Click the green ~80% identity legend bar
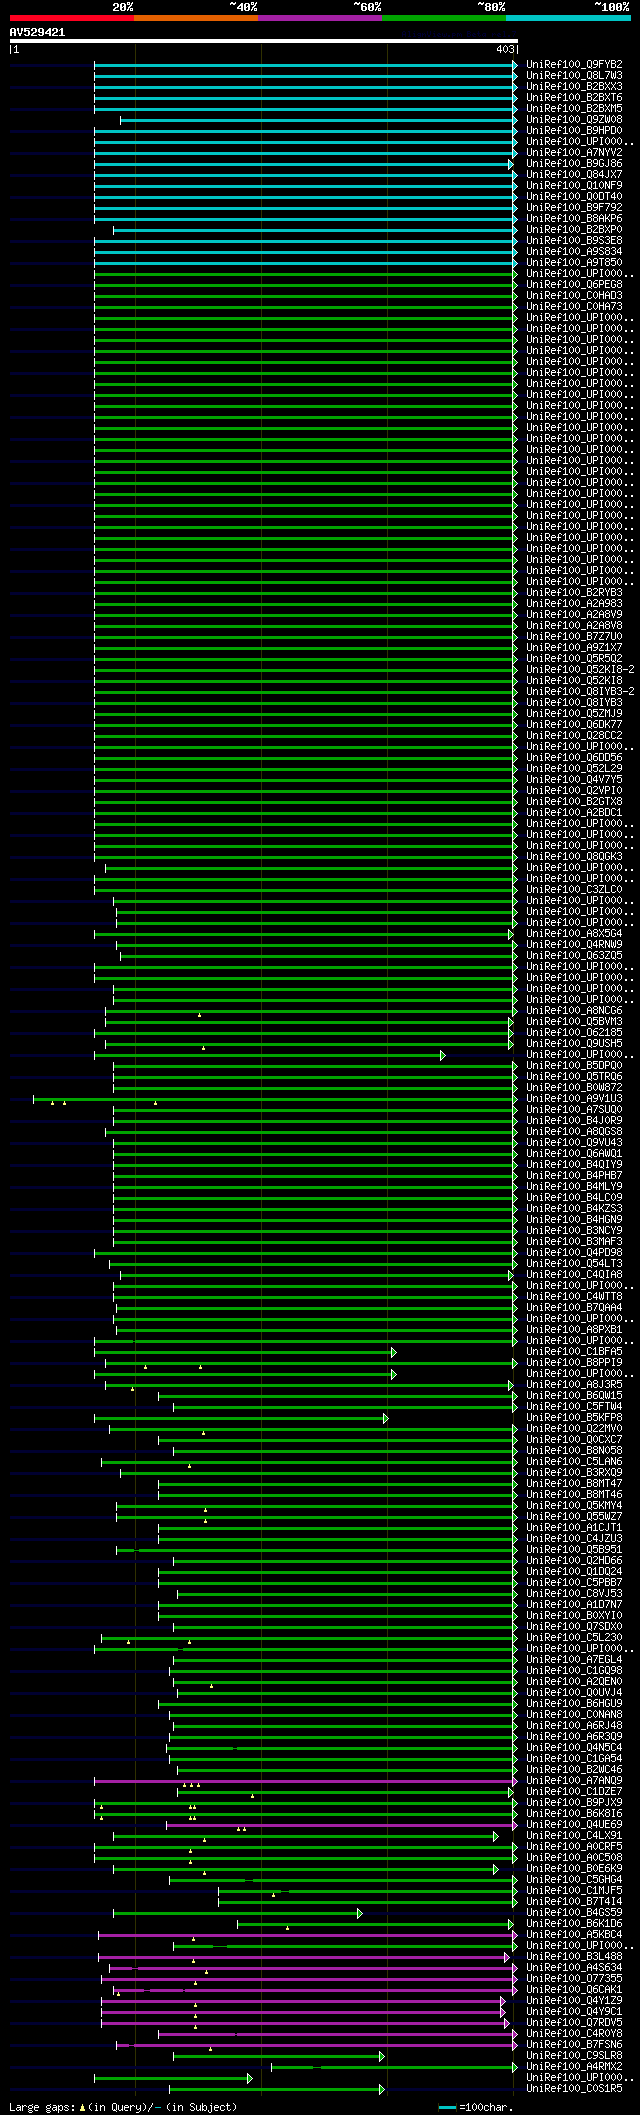 (x=444, y=18)
